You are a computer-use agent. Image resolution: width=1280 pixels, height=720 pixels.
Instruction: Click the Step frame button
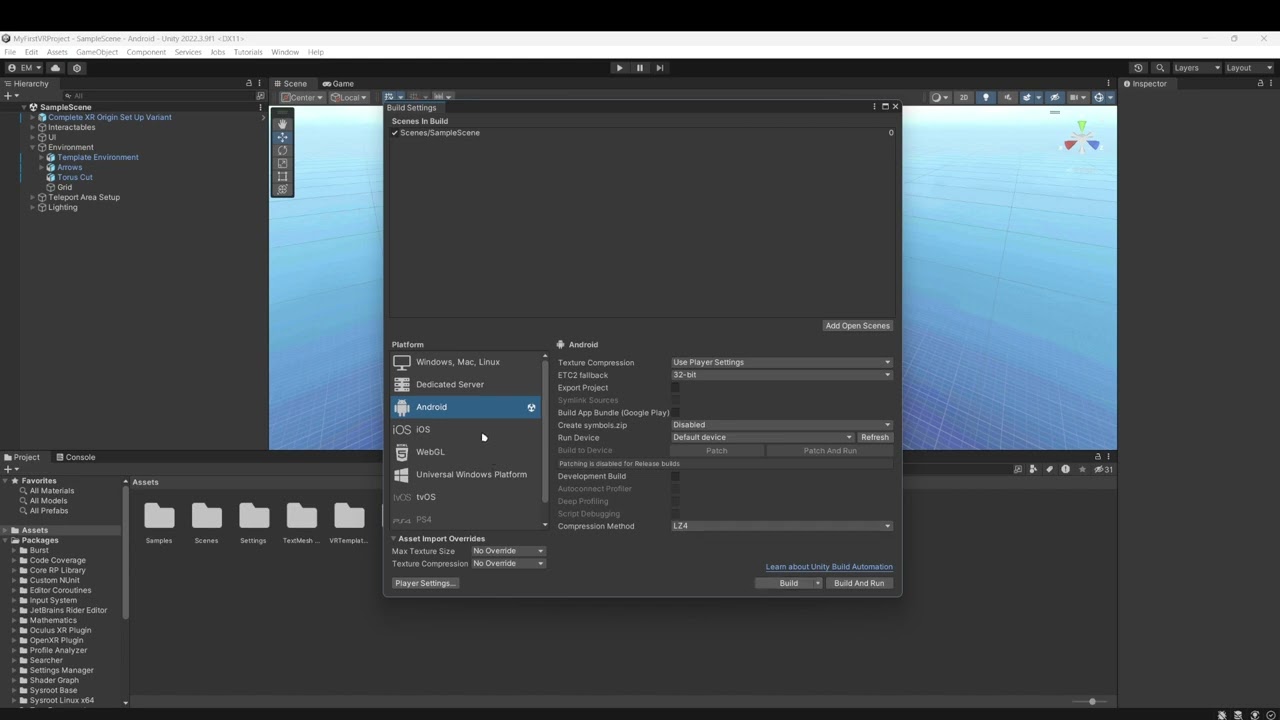coord(660,68)
